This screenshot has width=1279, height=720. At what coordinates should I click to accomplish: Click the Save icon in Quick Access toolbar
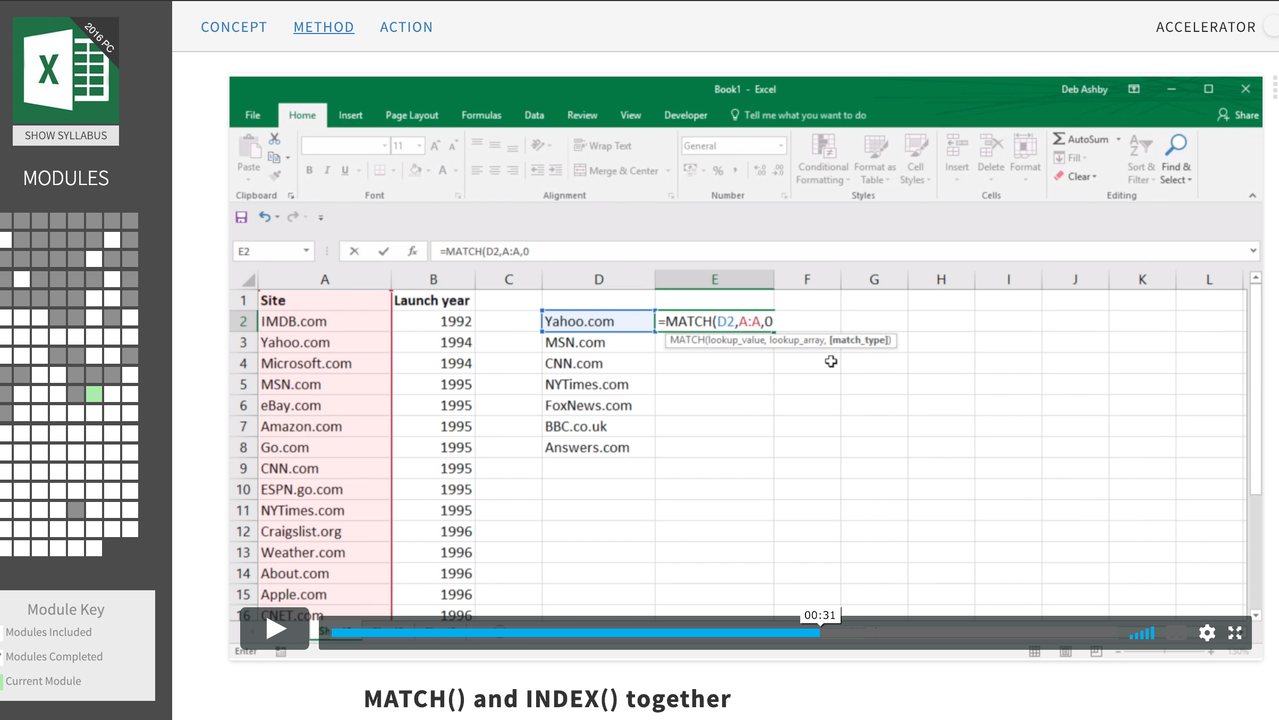click(x=241, y=217)
